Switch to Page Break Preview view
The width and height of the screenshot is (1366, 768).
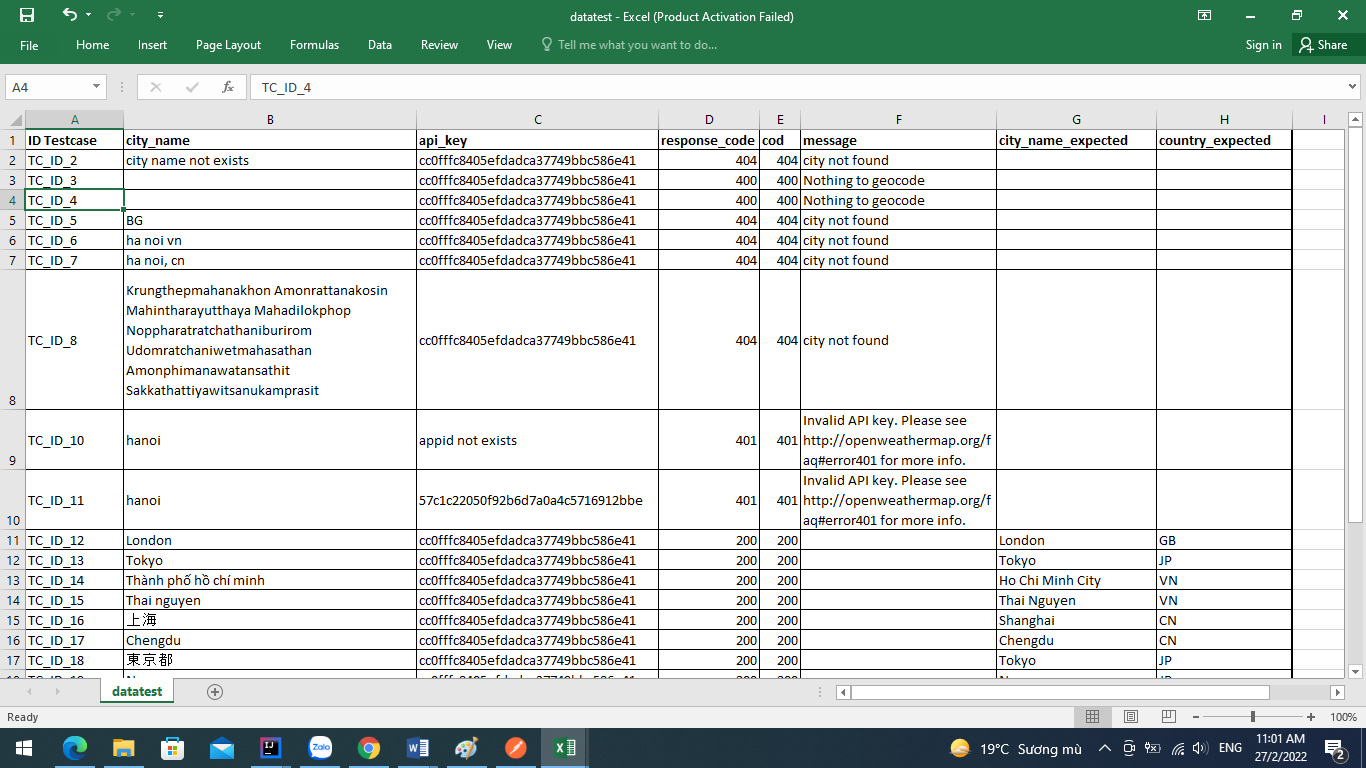click(x=1168, y=717)
